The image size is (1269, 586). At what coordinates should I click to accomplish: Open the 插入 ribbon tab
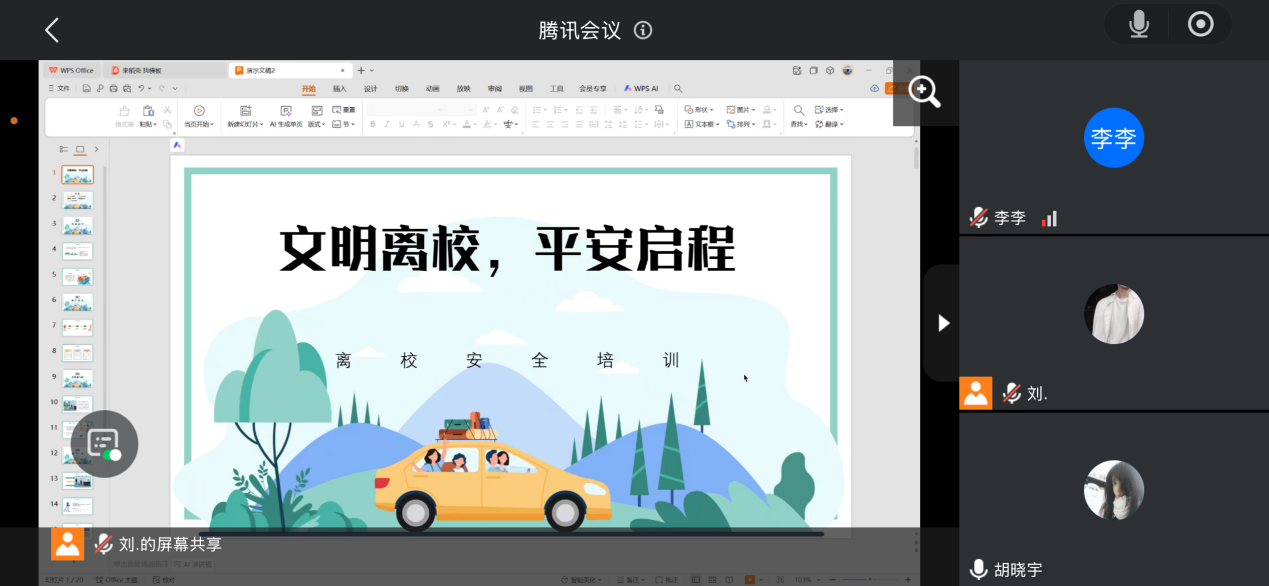pos(339,88)
